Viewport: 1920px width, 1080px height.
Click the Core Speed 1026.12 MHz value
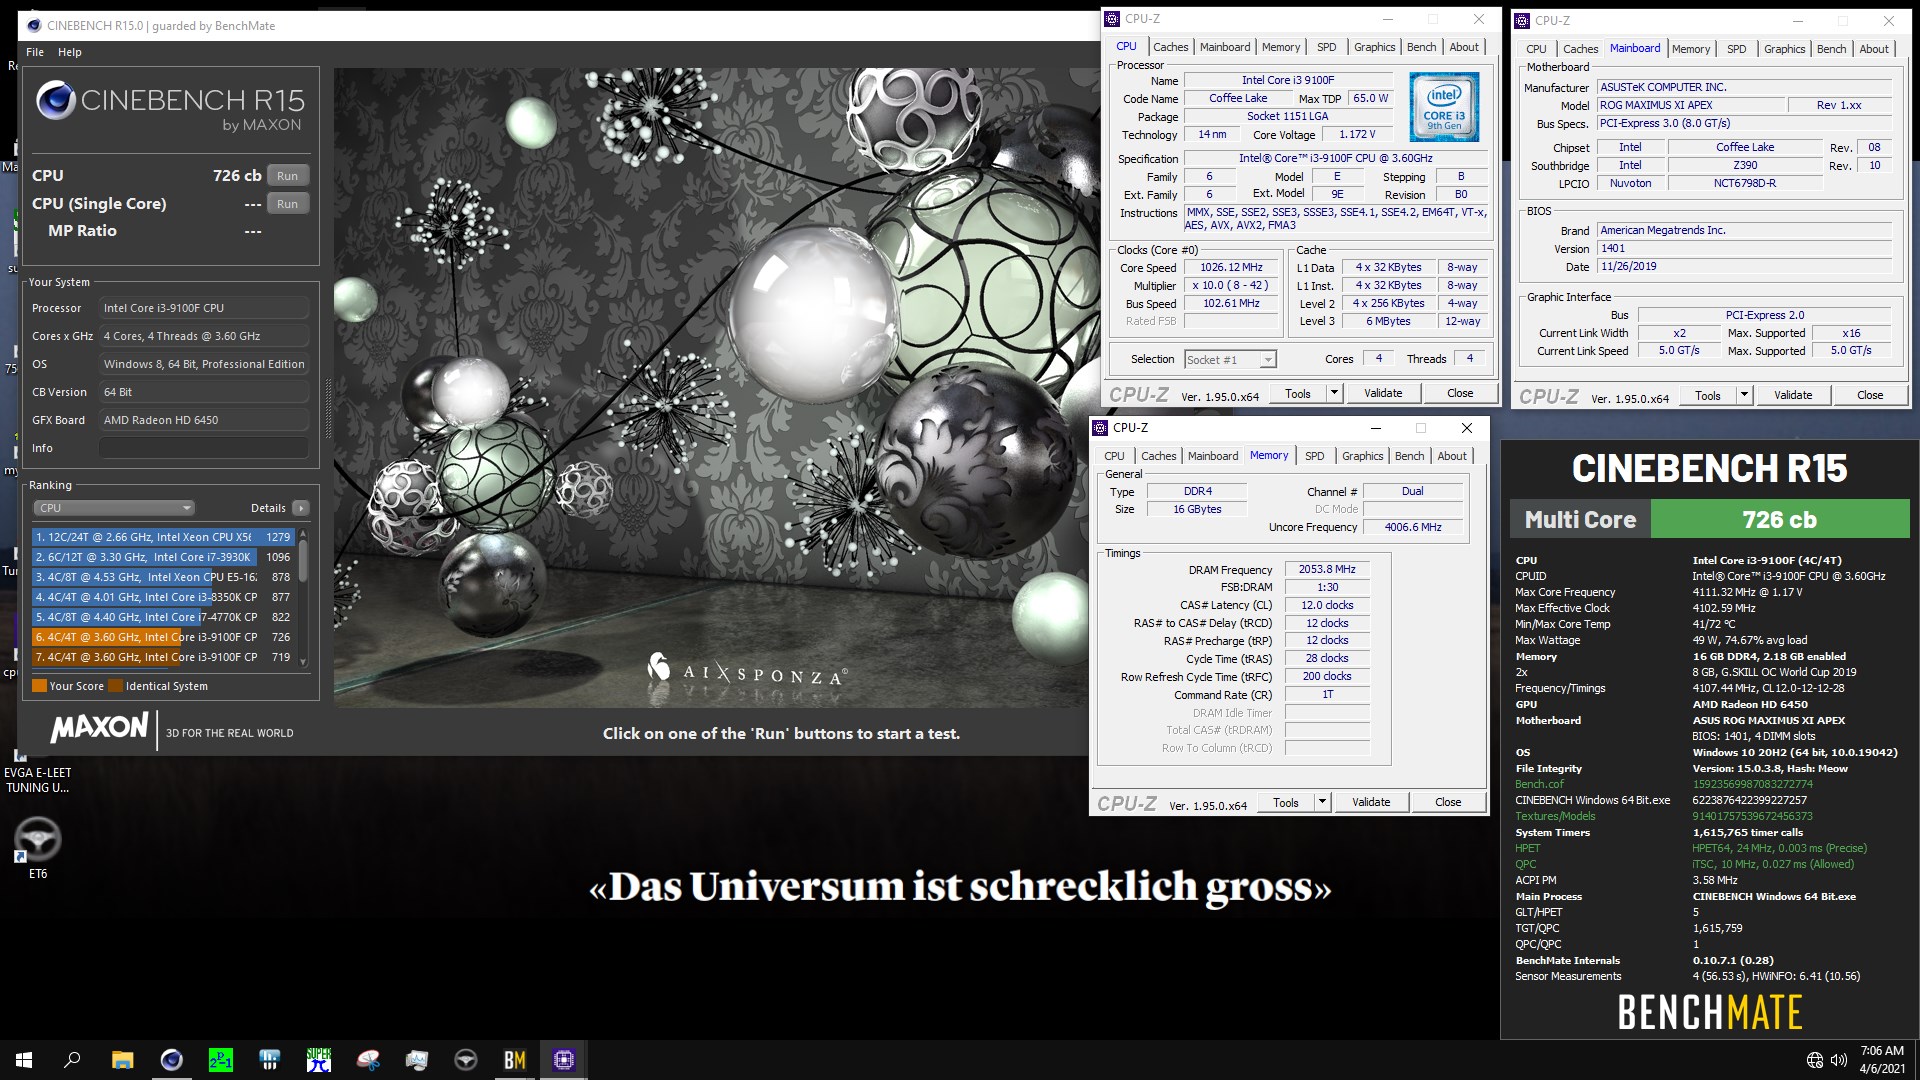(1231, 268)
